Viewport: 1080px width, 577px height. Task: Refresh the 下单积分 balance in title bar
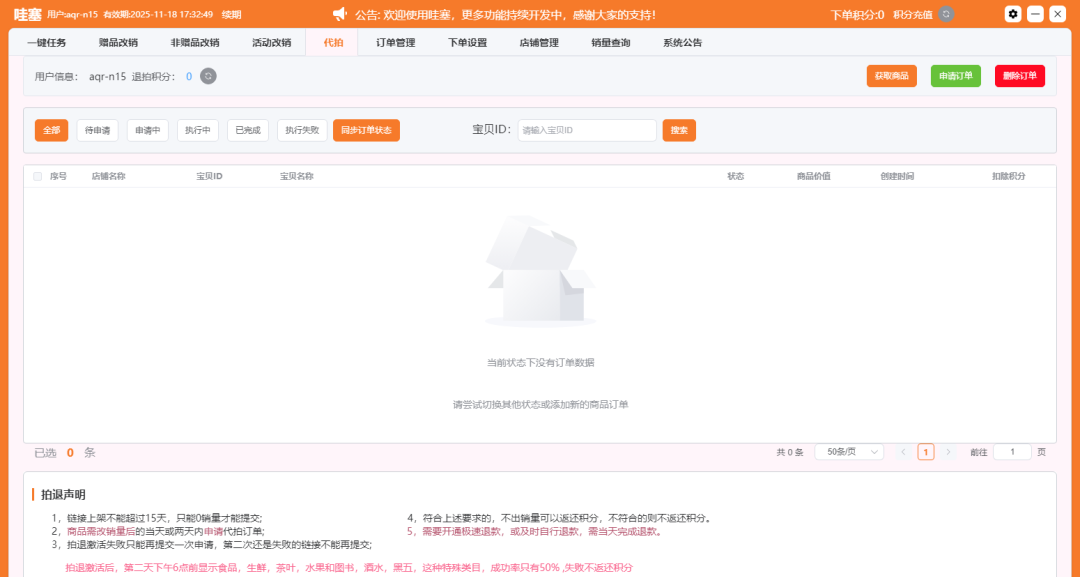(x=946, y=14)
